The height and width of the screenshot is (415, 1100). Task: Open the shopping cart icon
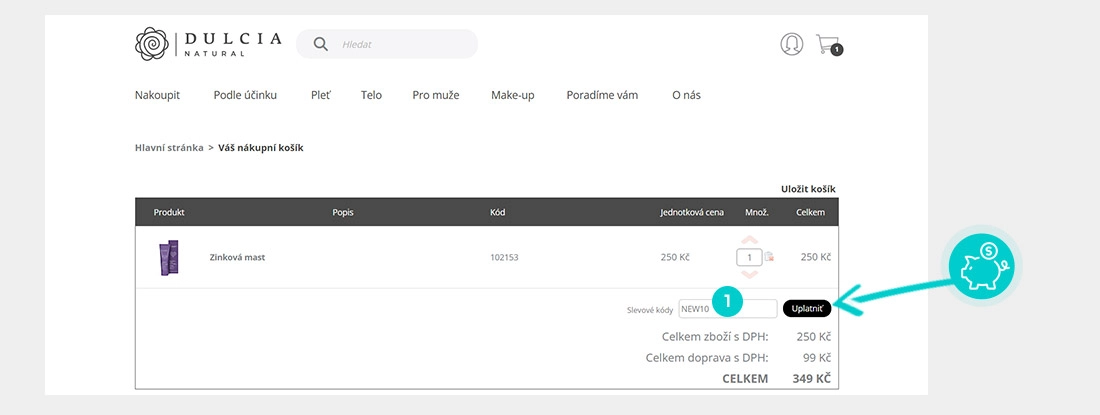pos(829,45)
